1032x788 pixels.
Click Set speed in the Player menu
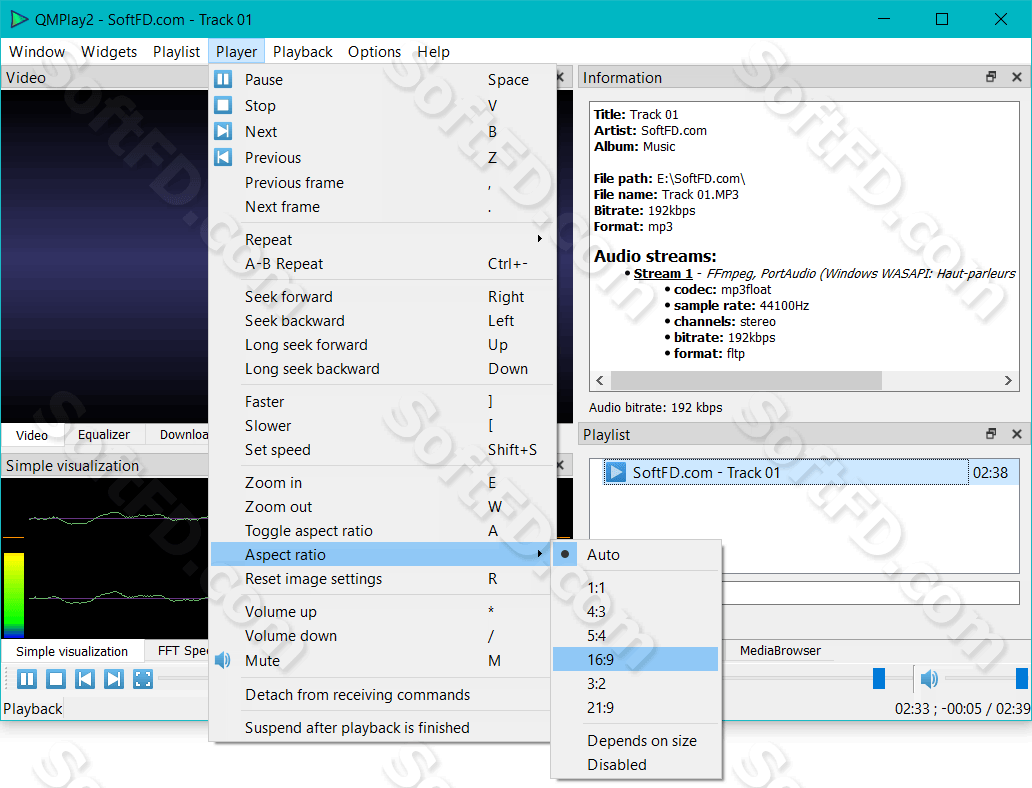(x=383, y=450)
